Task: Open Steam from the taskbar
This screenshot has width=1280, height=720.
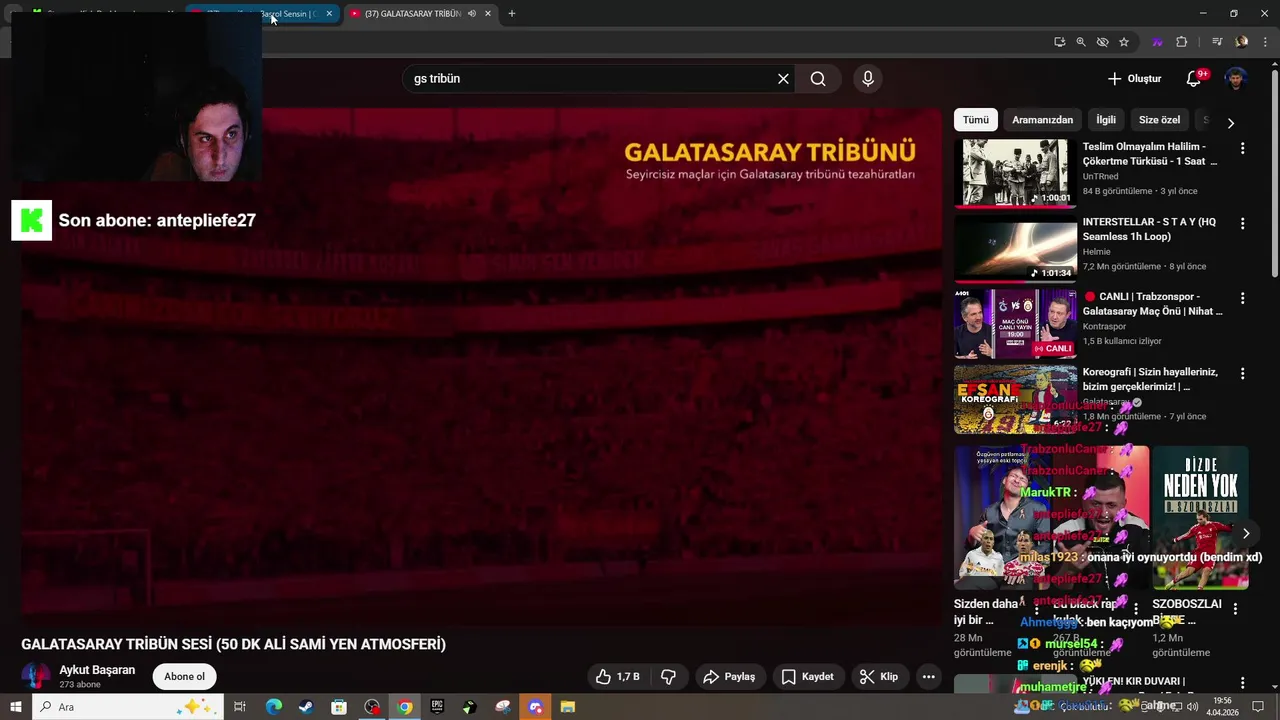Action: [306, 707]
